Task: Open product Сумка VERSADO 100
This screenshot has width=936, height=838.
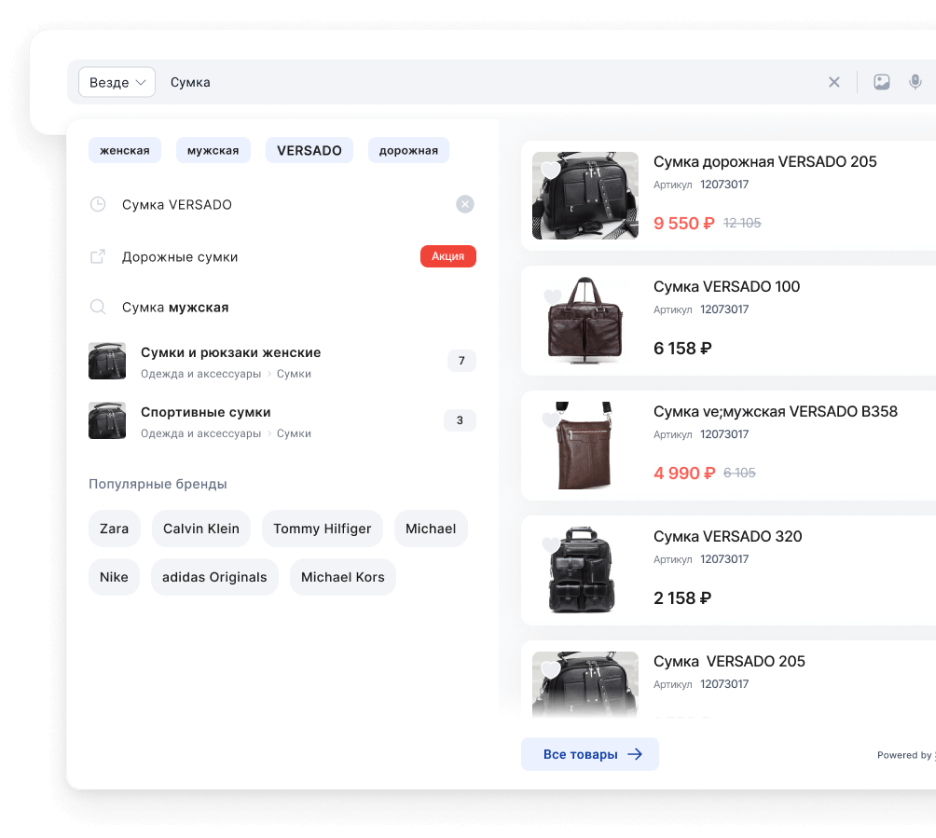Action: pyautogui.click(x=726, y=286)
